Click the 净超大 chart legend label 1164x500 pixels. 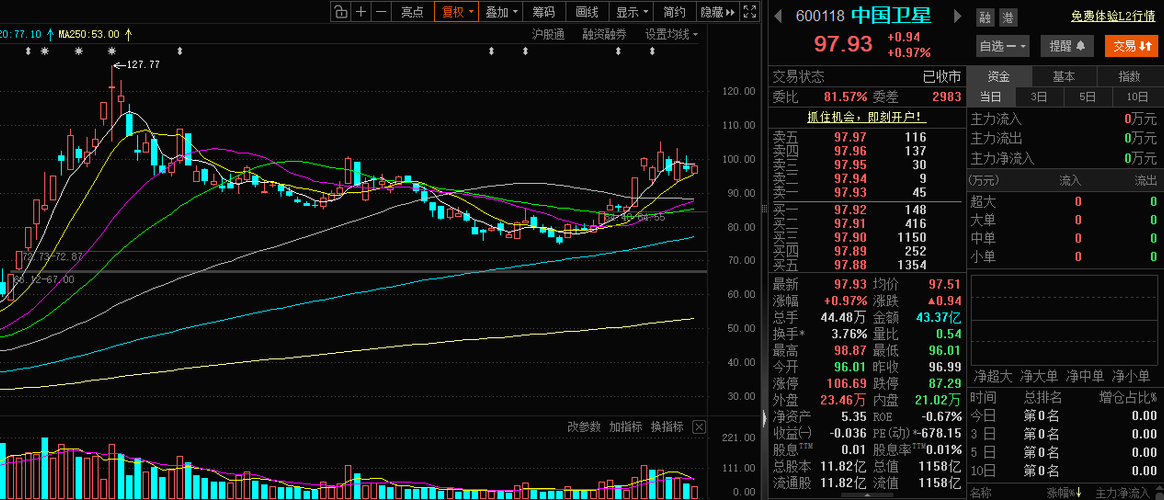click(993, 376)
